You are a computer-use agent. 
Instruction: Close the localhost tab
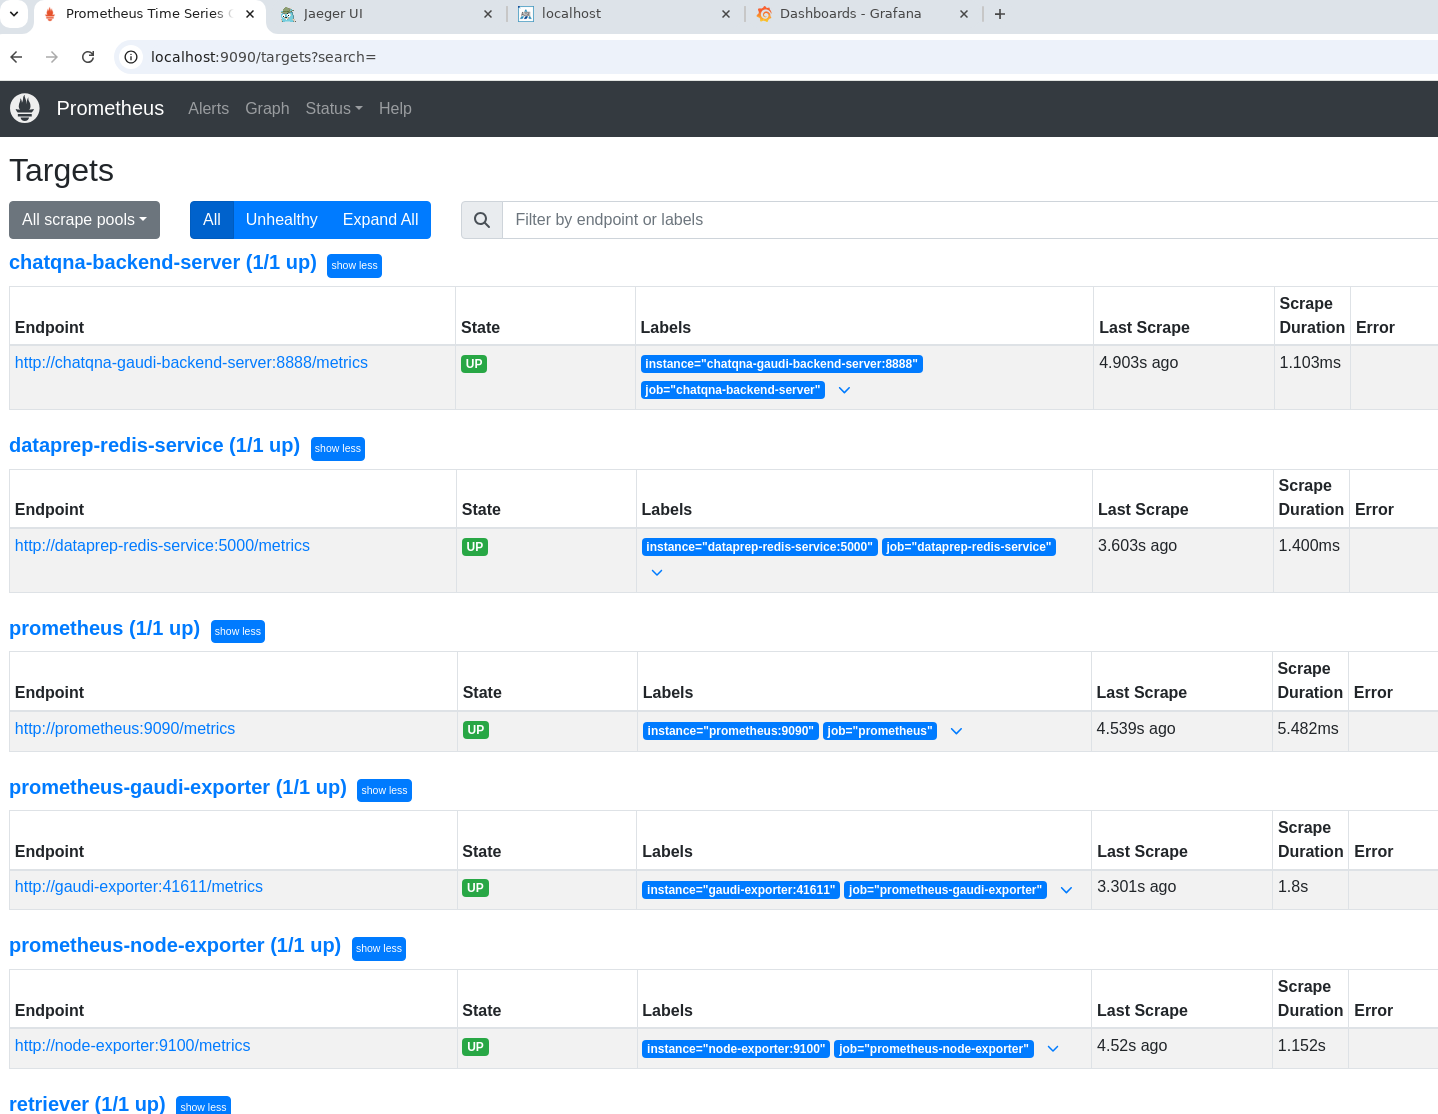point(726,14)
